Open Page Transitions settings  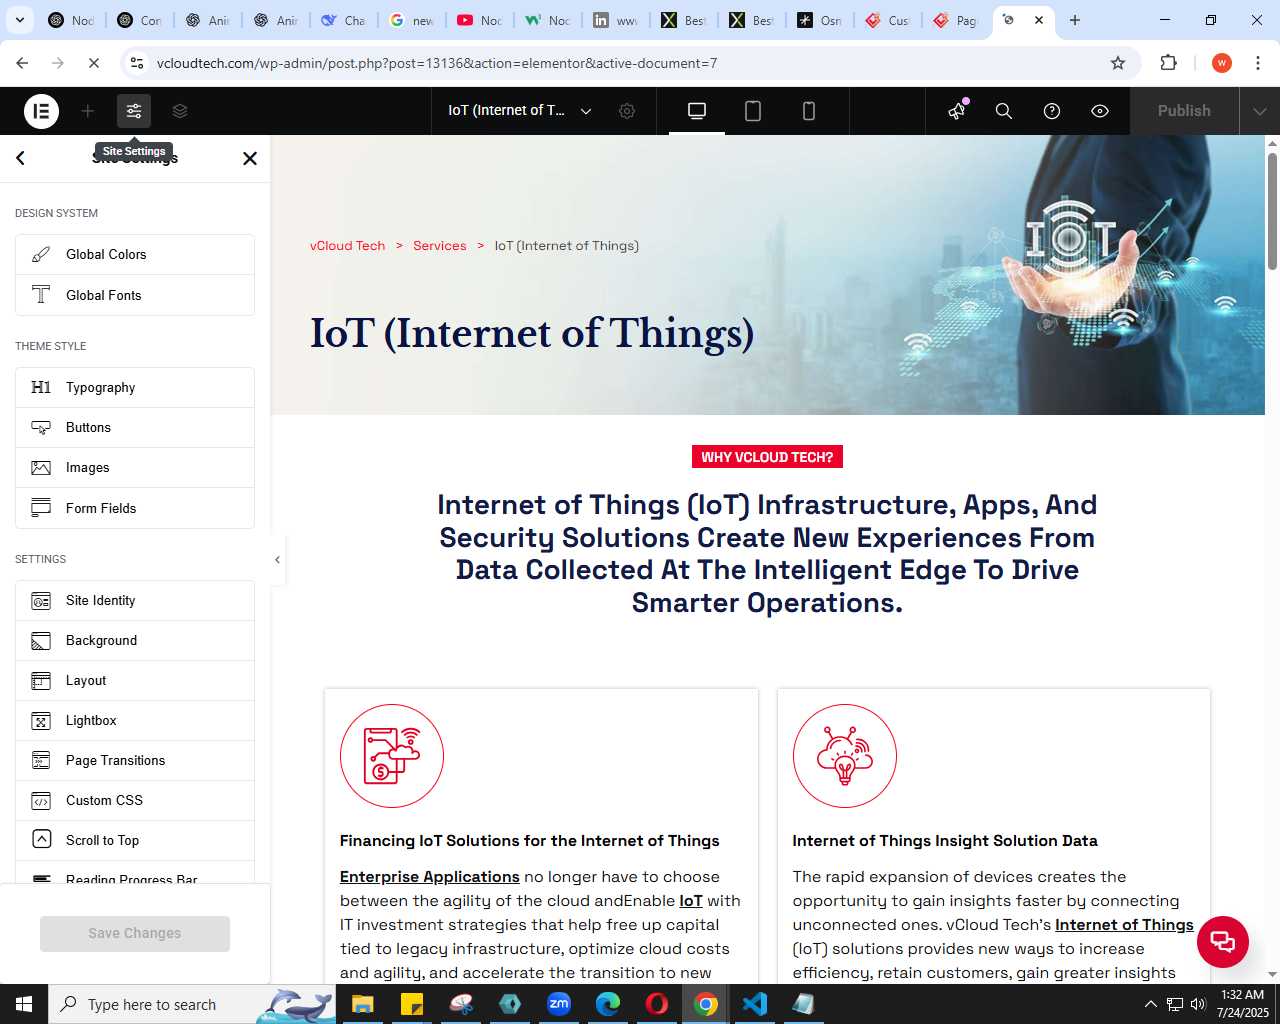point(135,761)
